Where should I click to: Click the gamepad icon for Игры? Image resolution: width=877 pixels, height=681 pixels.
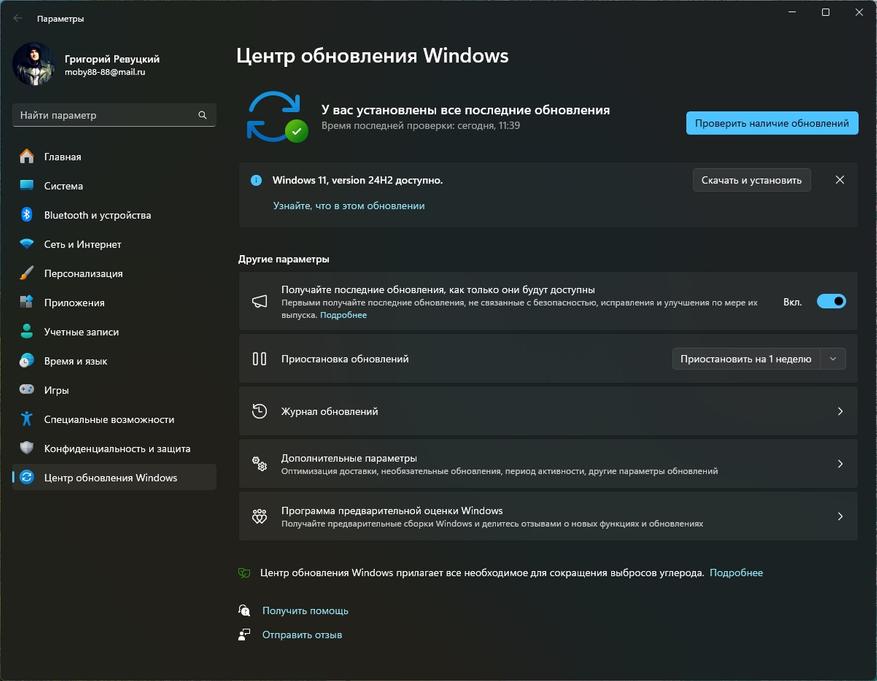pyautogui.click(x=26, y=389)
